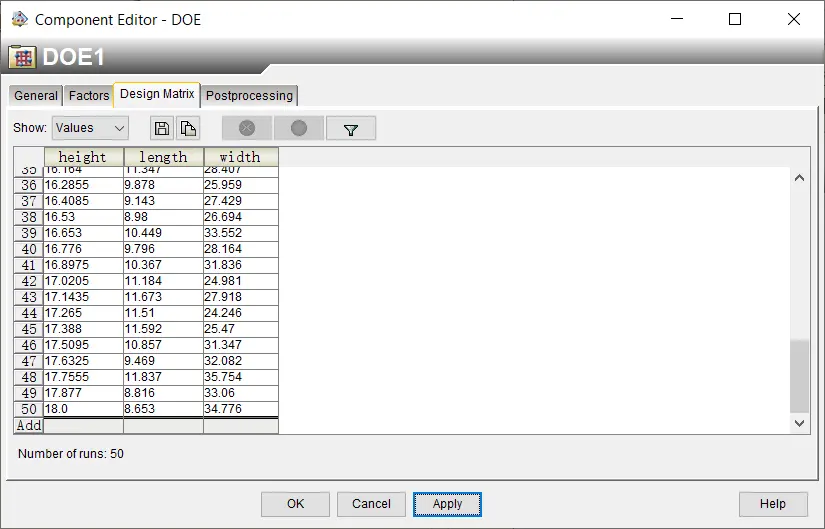Switch to the General tab
The width and height of the screenshot is (825, 529).
pos(36,96)
